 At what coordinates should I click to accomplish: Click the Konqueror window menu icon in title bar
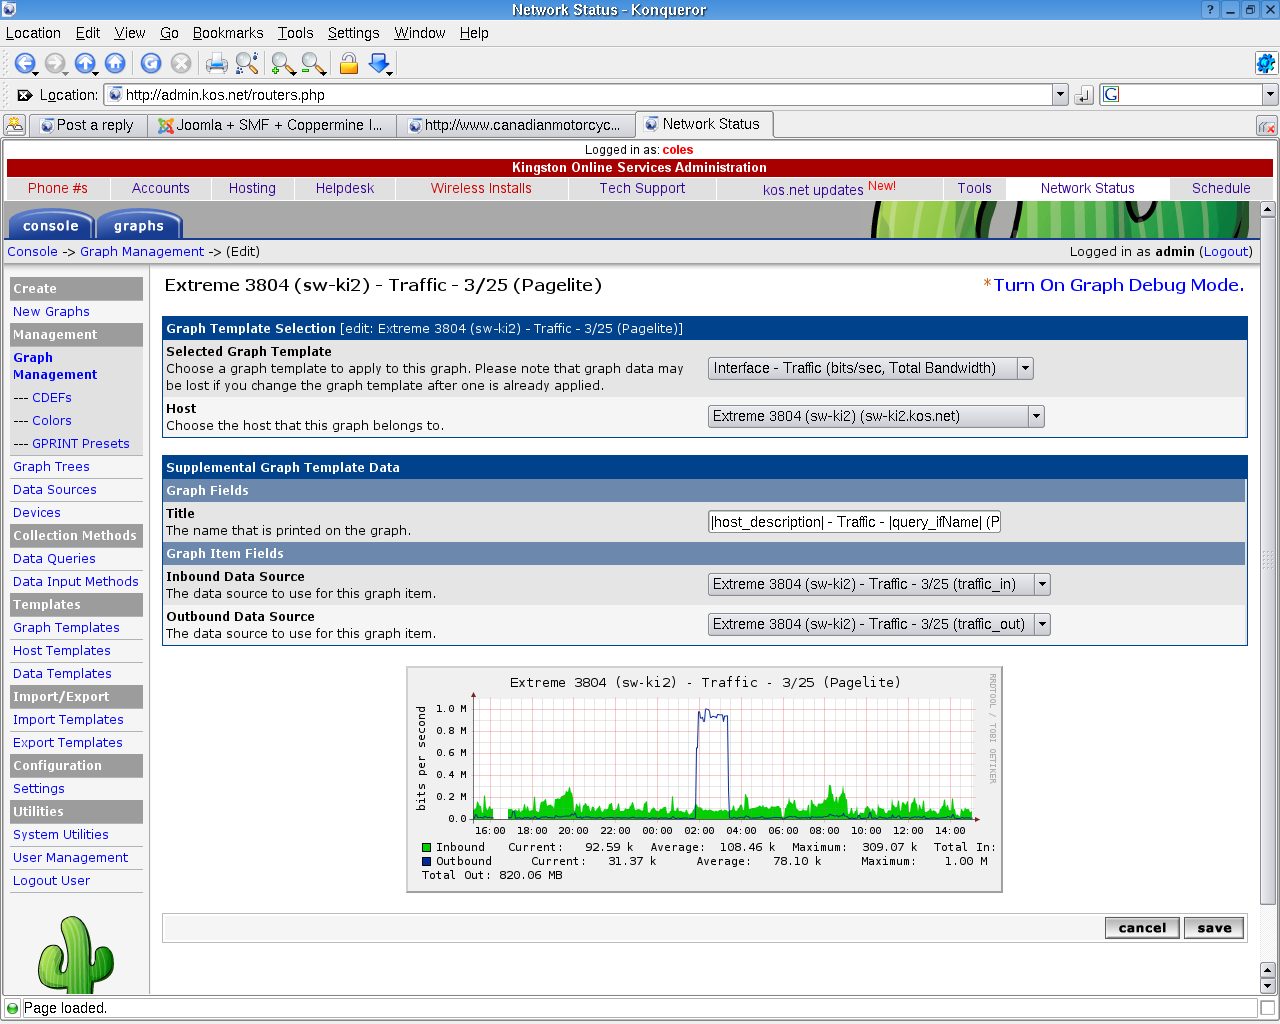point(9,9)
